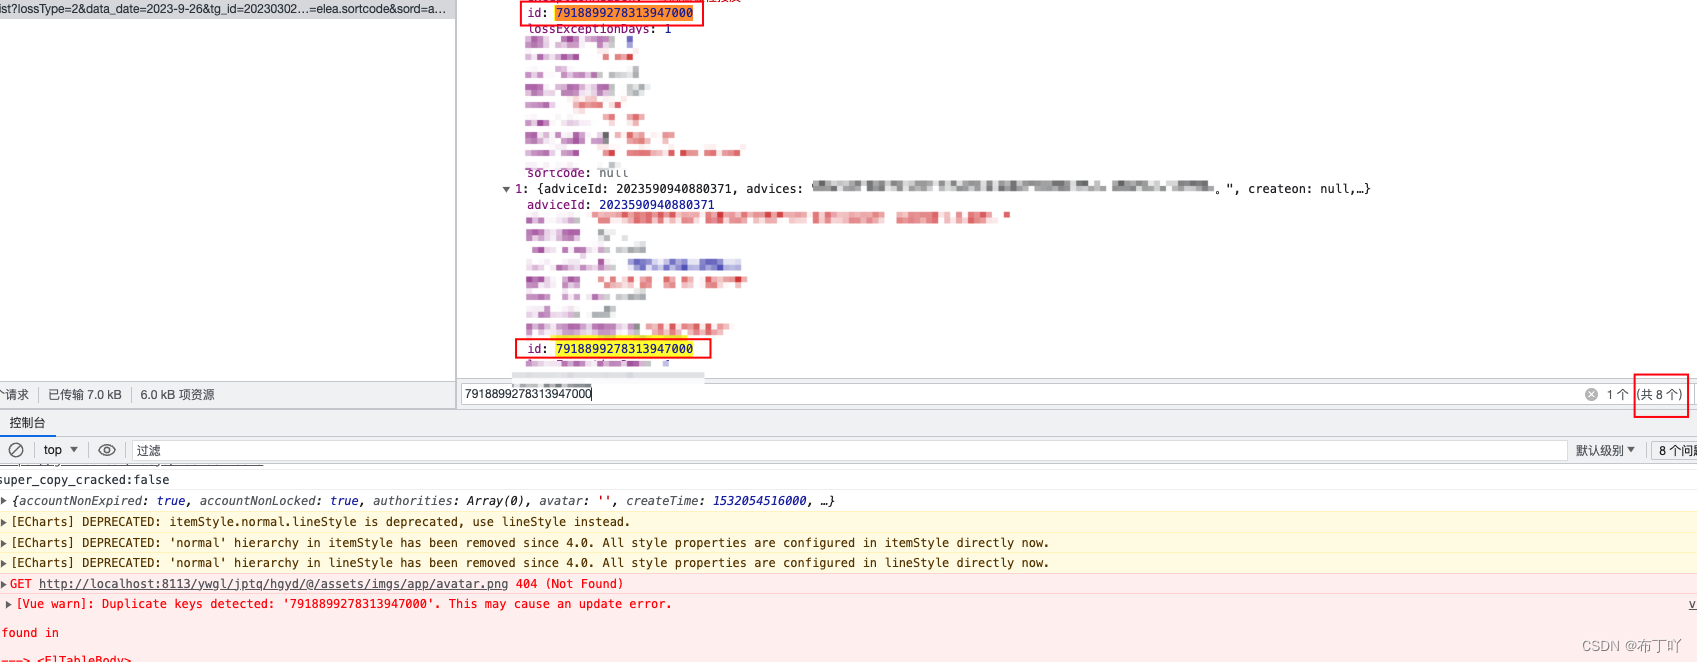
Task: Clear the console with the block icon
Action: (16, 450)
